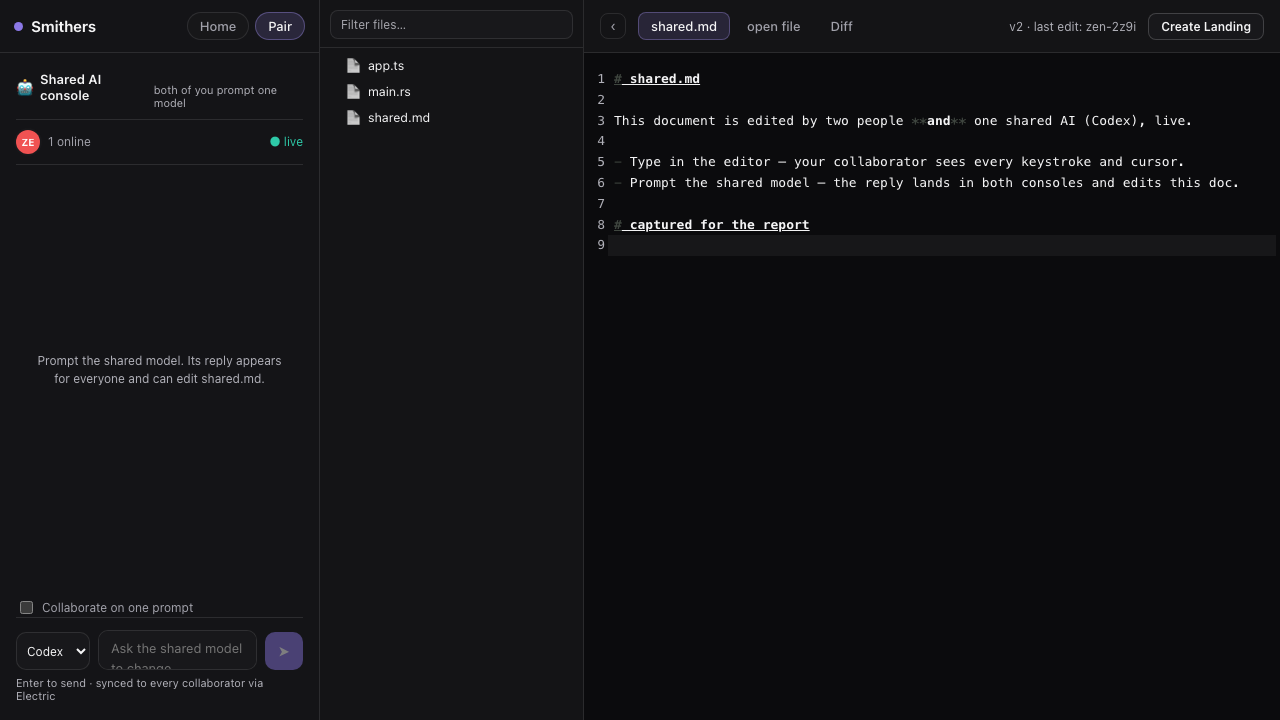Select the open file tab
1280x720 pixels.
(774, 26)
